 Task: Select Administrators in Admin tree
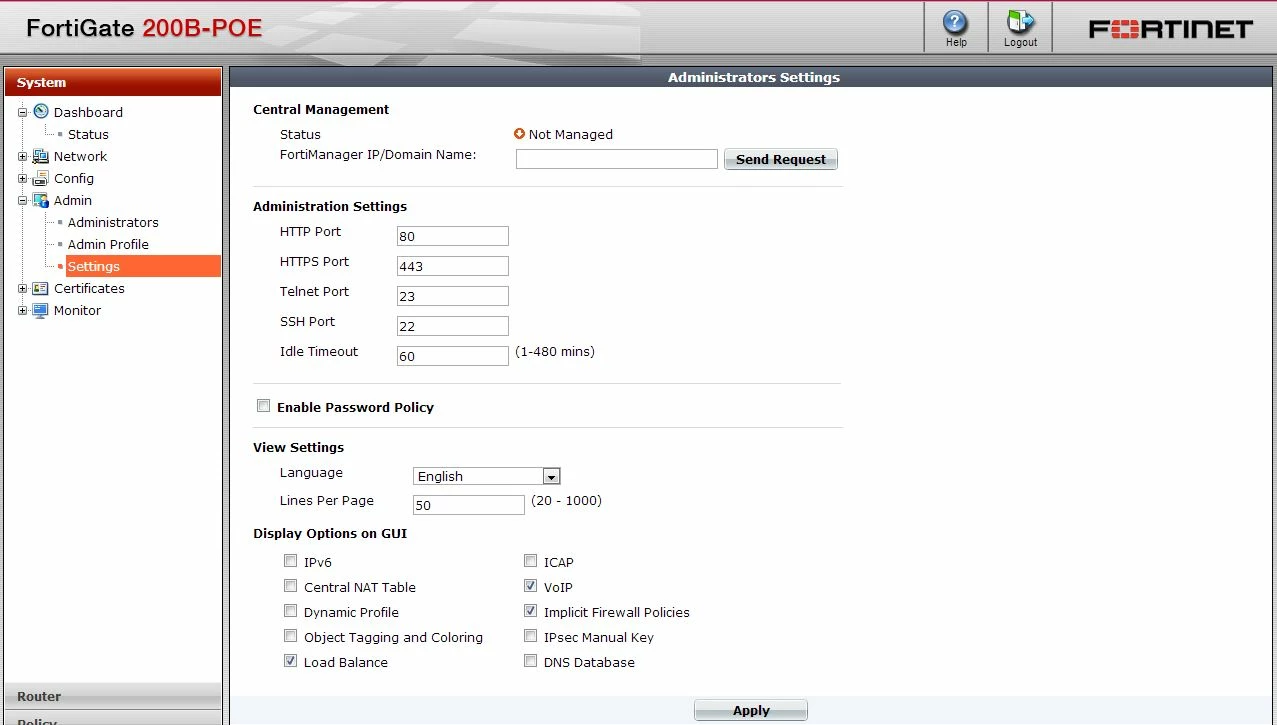[113, 222]
